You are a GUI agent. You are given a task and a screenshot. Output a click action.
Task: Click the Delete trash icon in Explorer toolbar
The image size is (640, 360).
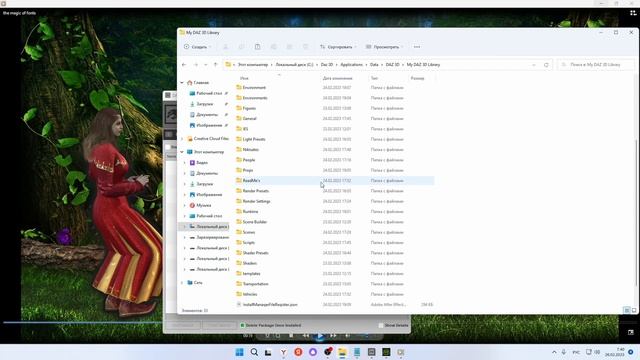pos(305,47)
